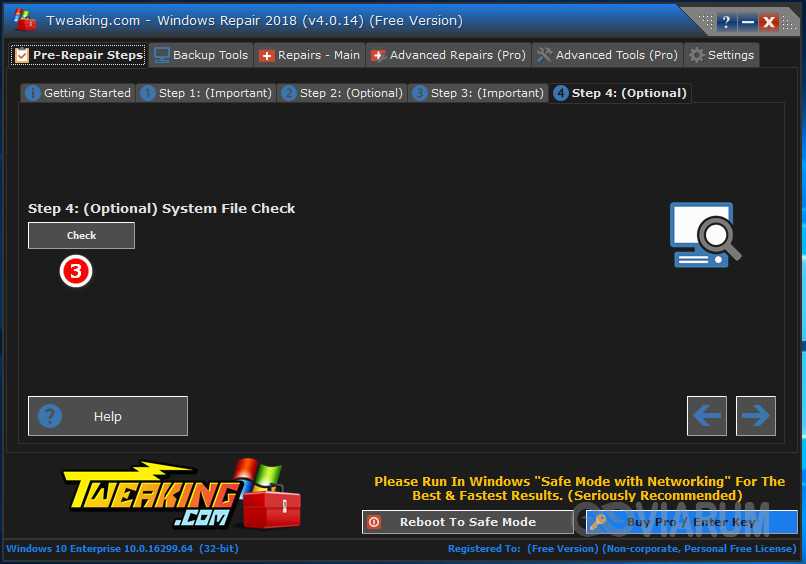Click the Backup Tools monitor icon
806x564 pixels.
point(162,55)
